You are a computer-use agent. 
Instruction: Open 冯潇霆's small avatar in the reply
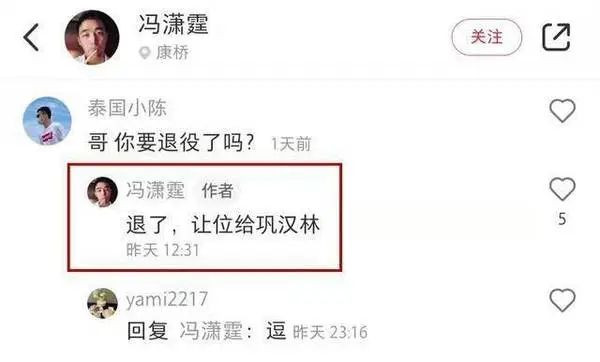click(102, 192)
